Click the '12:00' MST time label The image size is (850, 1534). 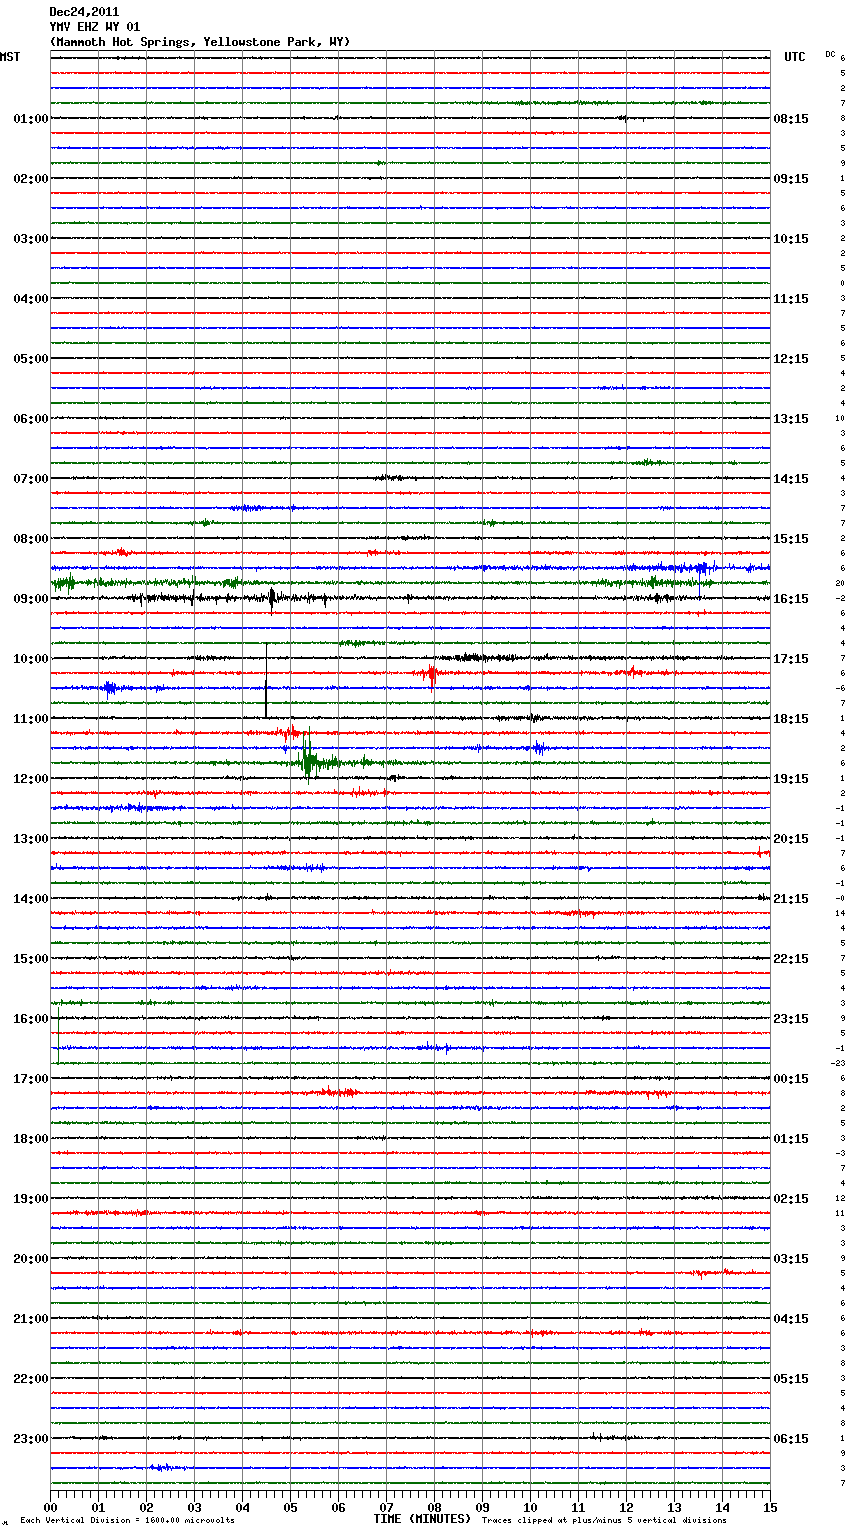[31, 779]
